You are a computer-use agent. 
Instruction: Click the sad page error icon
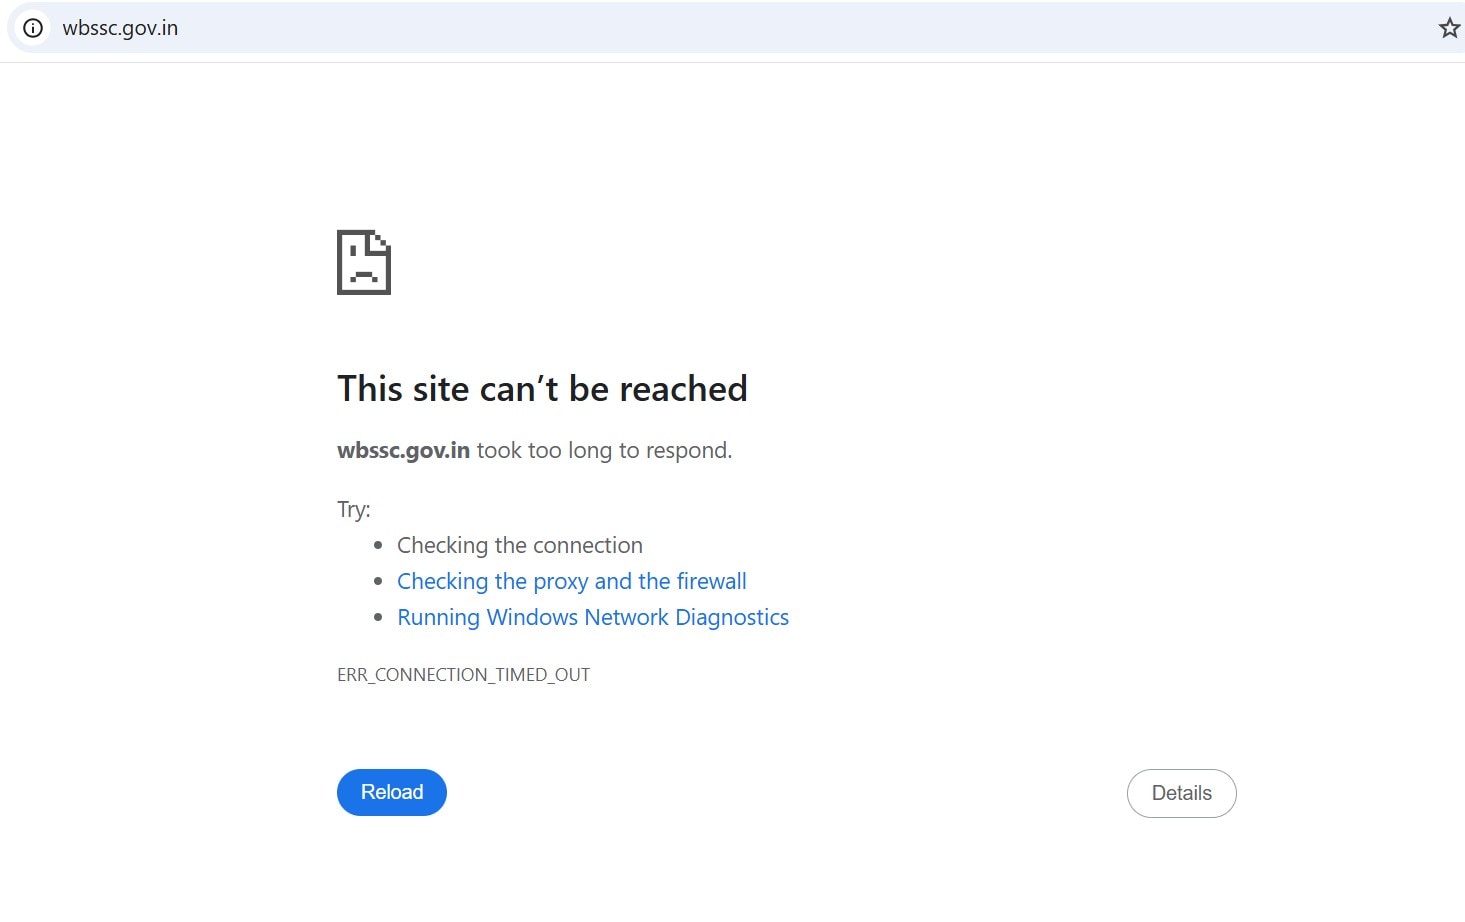(x=364, y=262)
